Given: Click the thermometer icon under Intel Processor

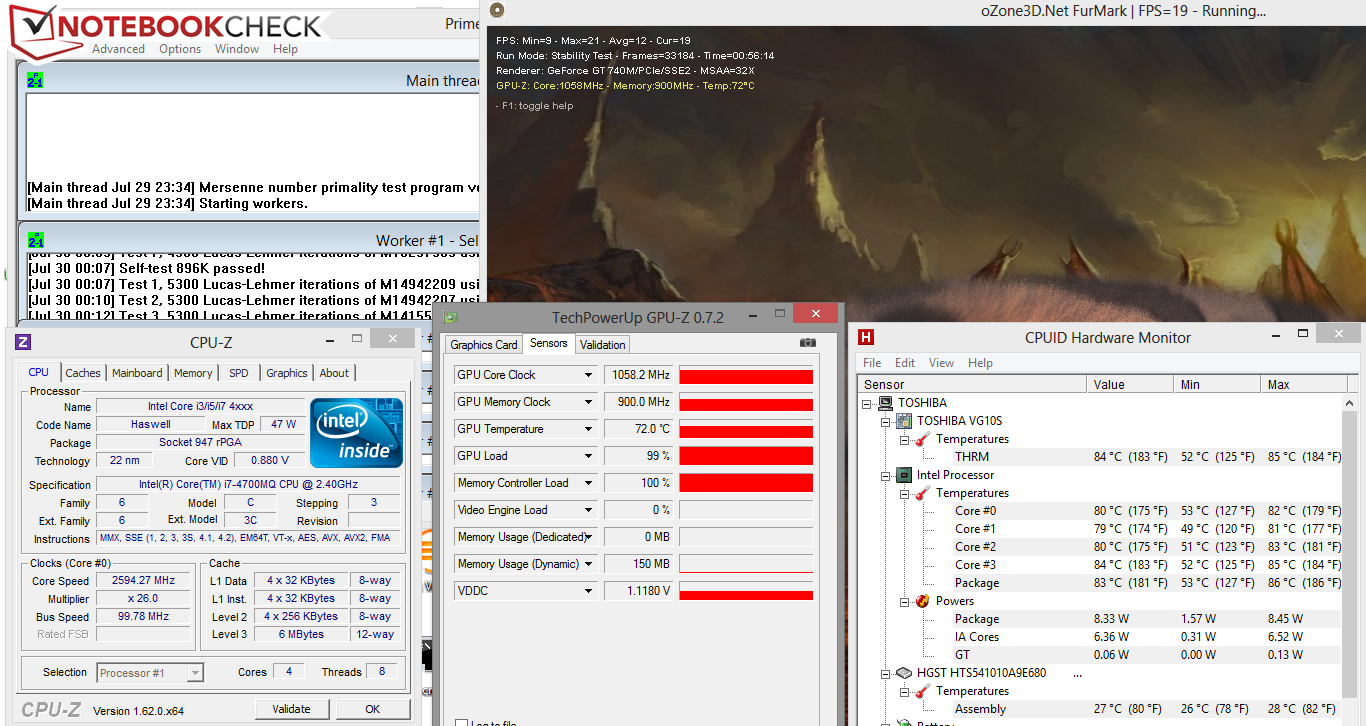Looking at the screenshot, I should pyautogui.click(x=921, y=493).
